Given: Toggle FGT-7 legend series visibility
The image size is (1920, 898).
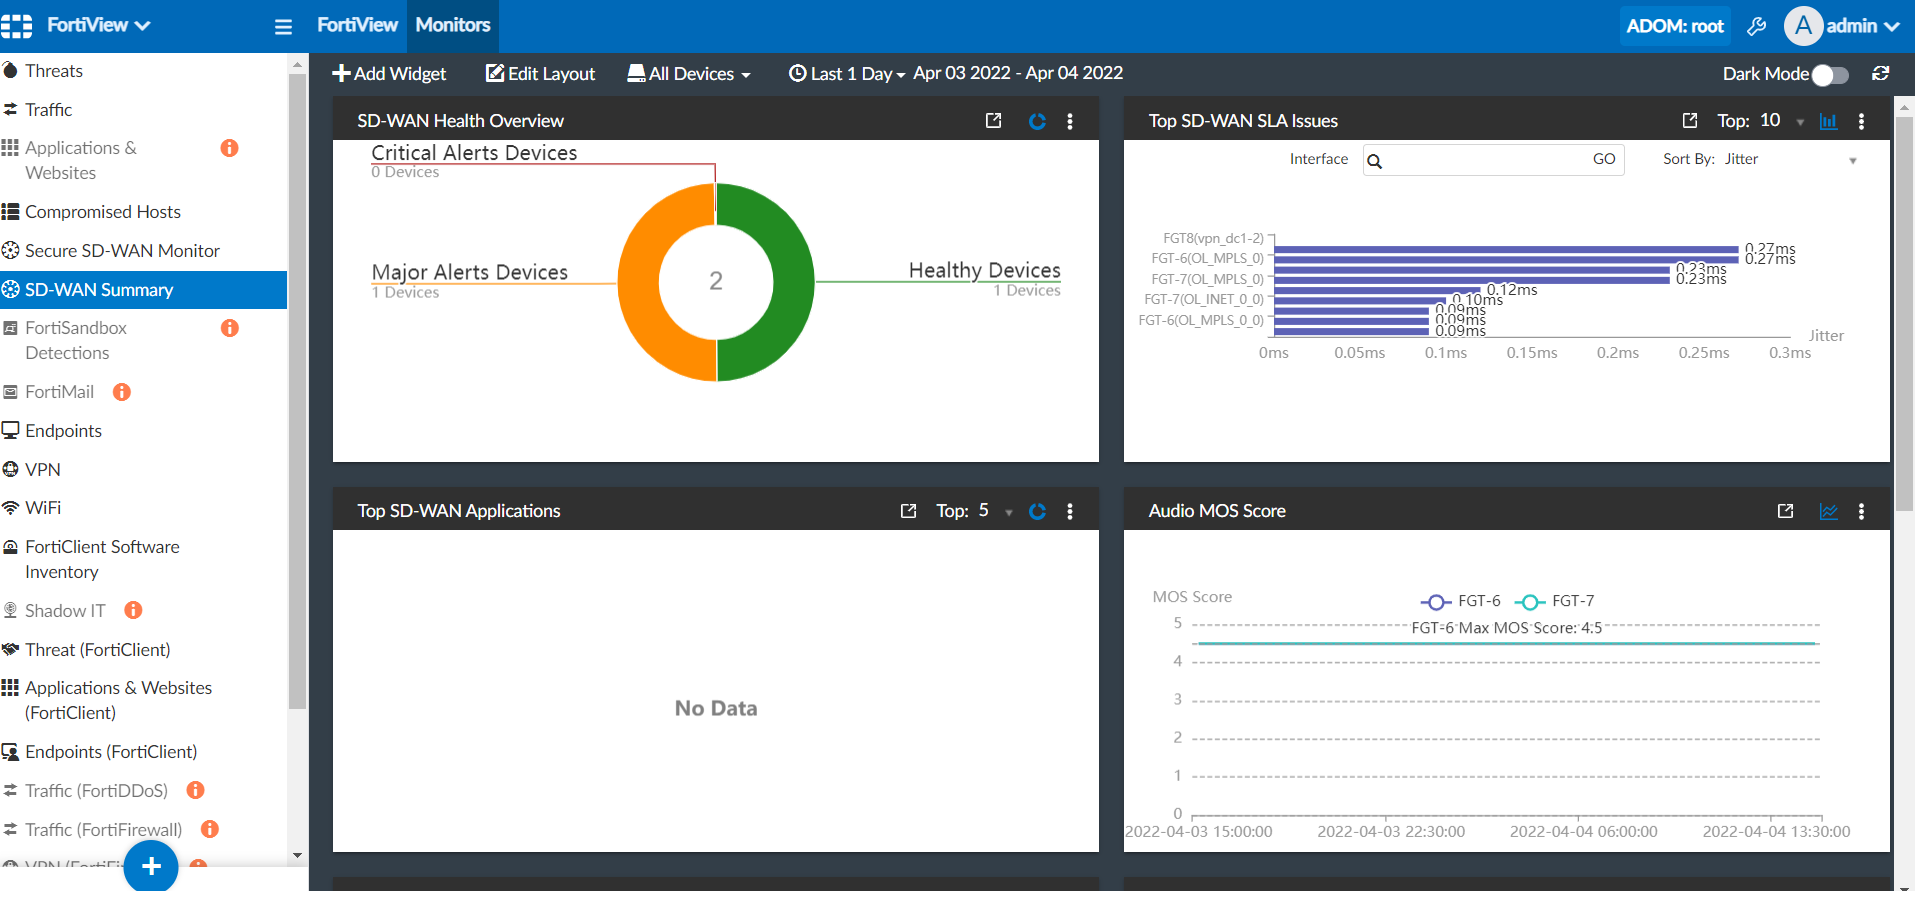Looking at the screenshot, I should point(1555,601).
